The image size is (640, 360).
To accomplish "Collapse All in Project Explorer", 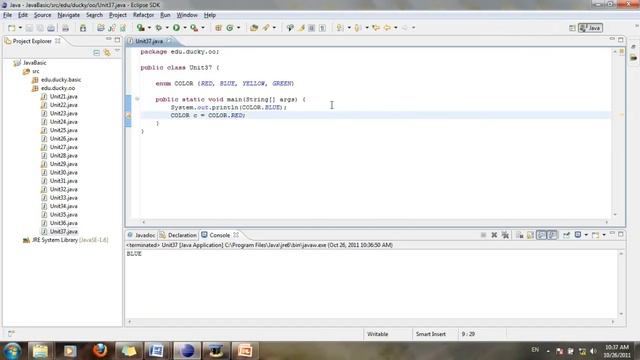I will (x=96, y=53).
